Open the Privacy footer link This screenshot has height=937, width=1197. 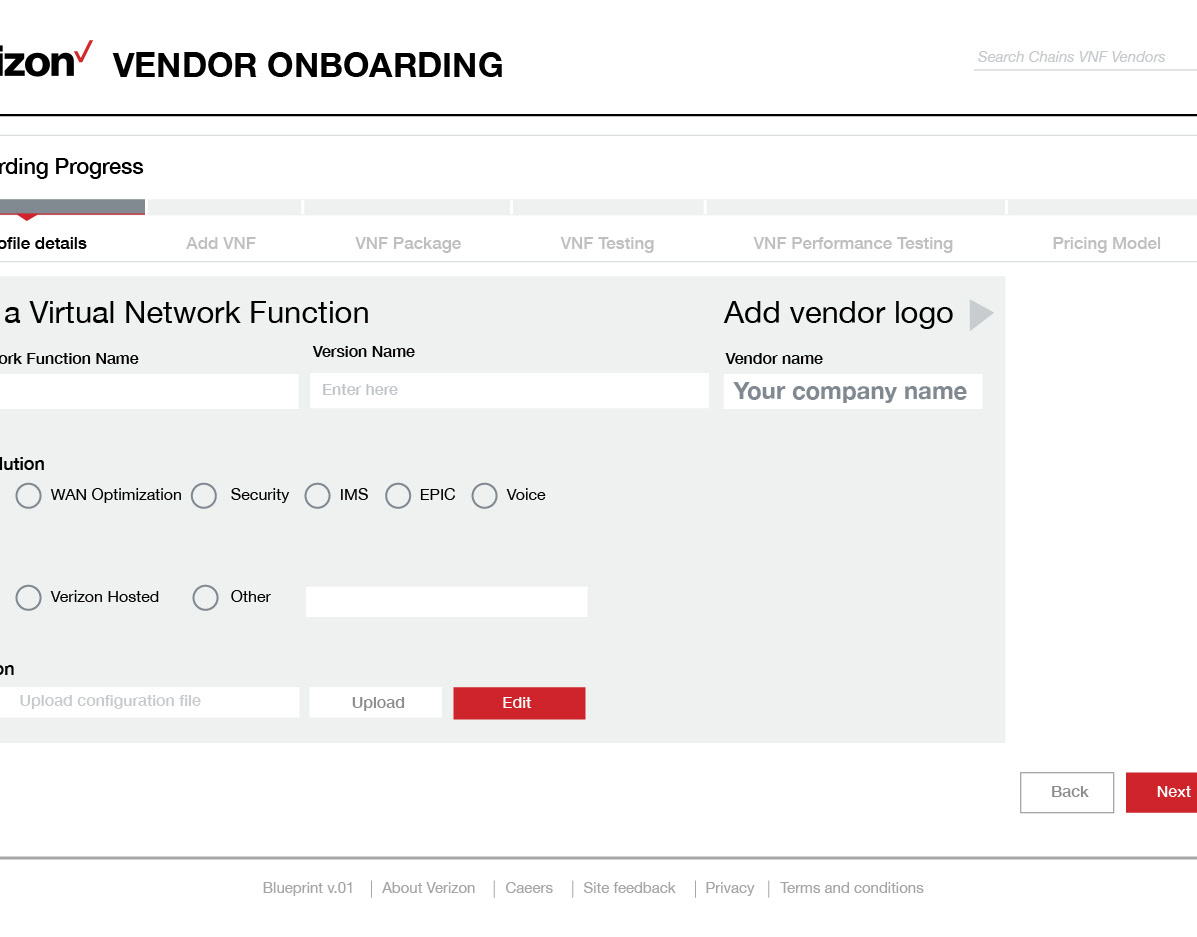pyautogui.click(x=730, y=888)
